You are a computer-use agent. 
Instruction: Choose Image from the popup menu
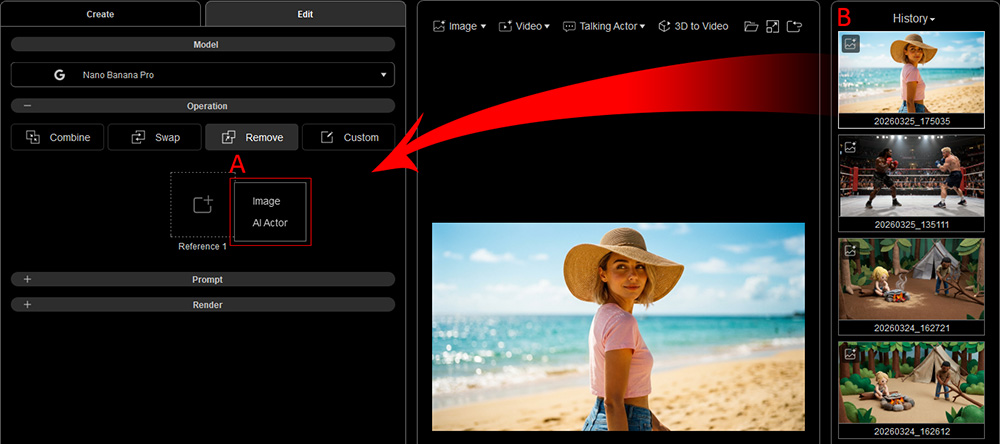266,201
